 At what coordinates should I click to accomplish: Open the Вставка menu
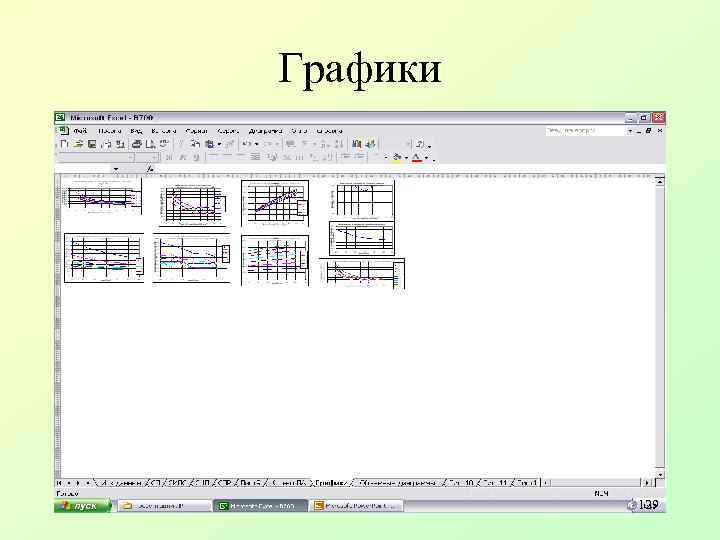click(163, 131)
